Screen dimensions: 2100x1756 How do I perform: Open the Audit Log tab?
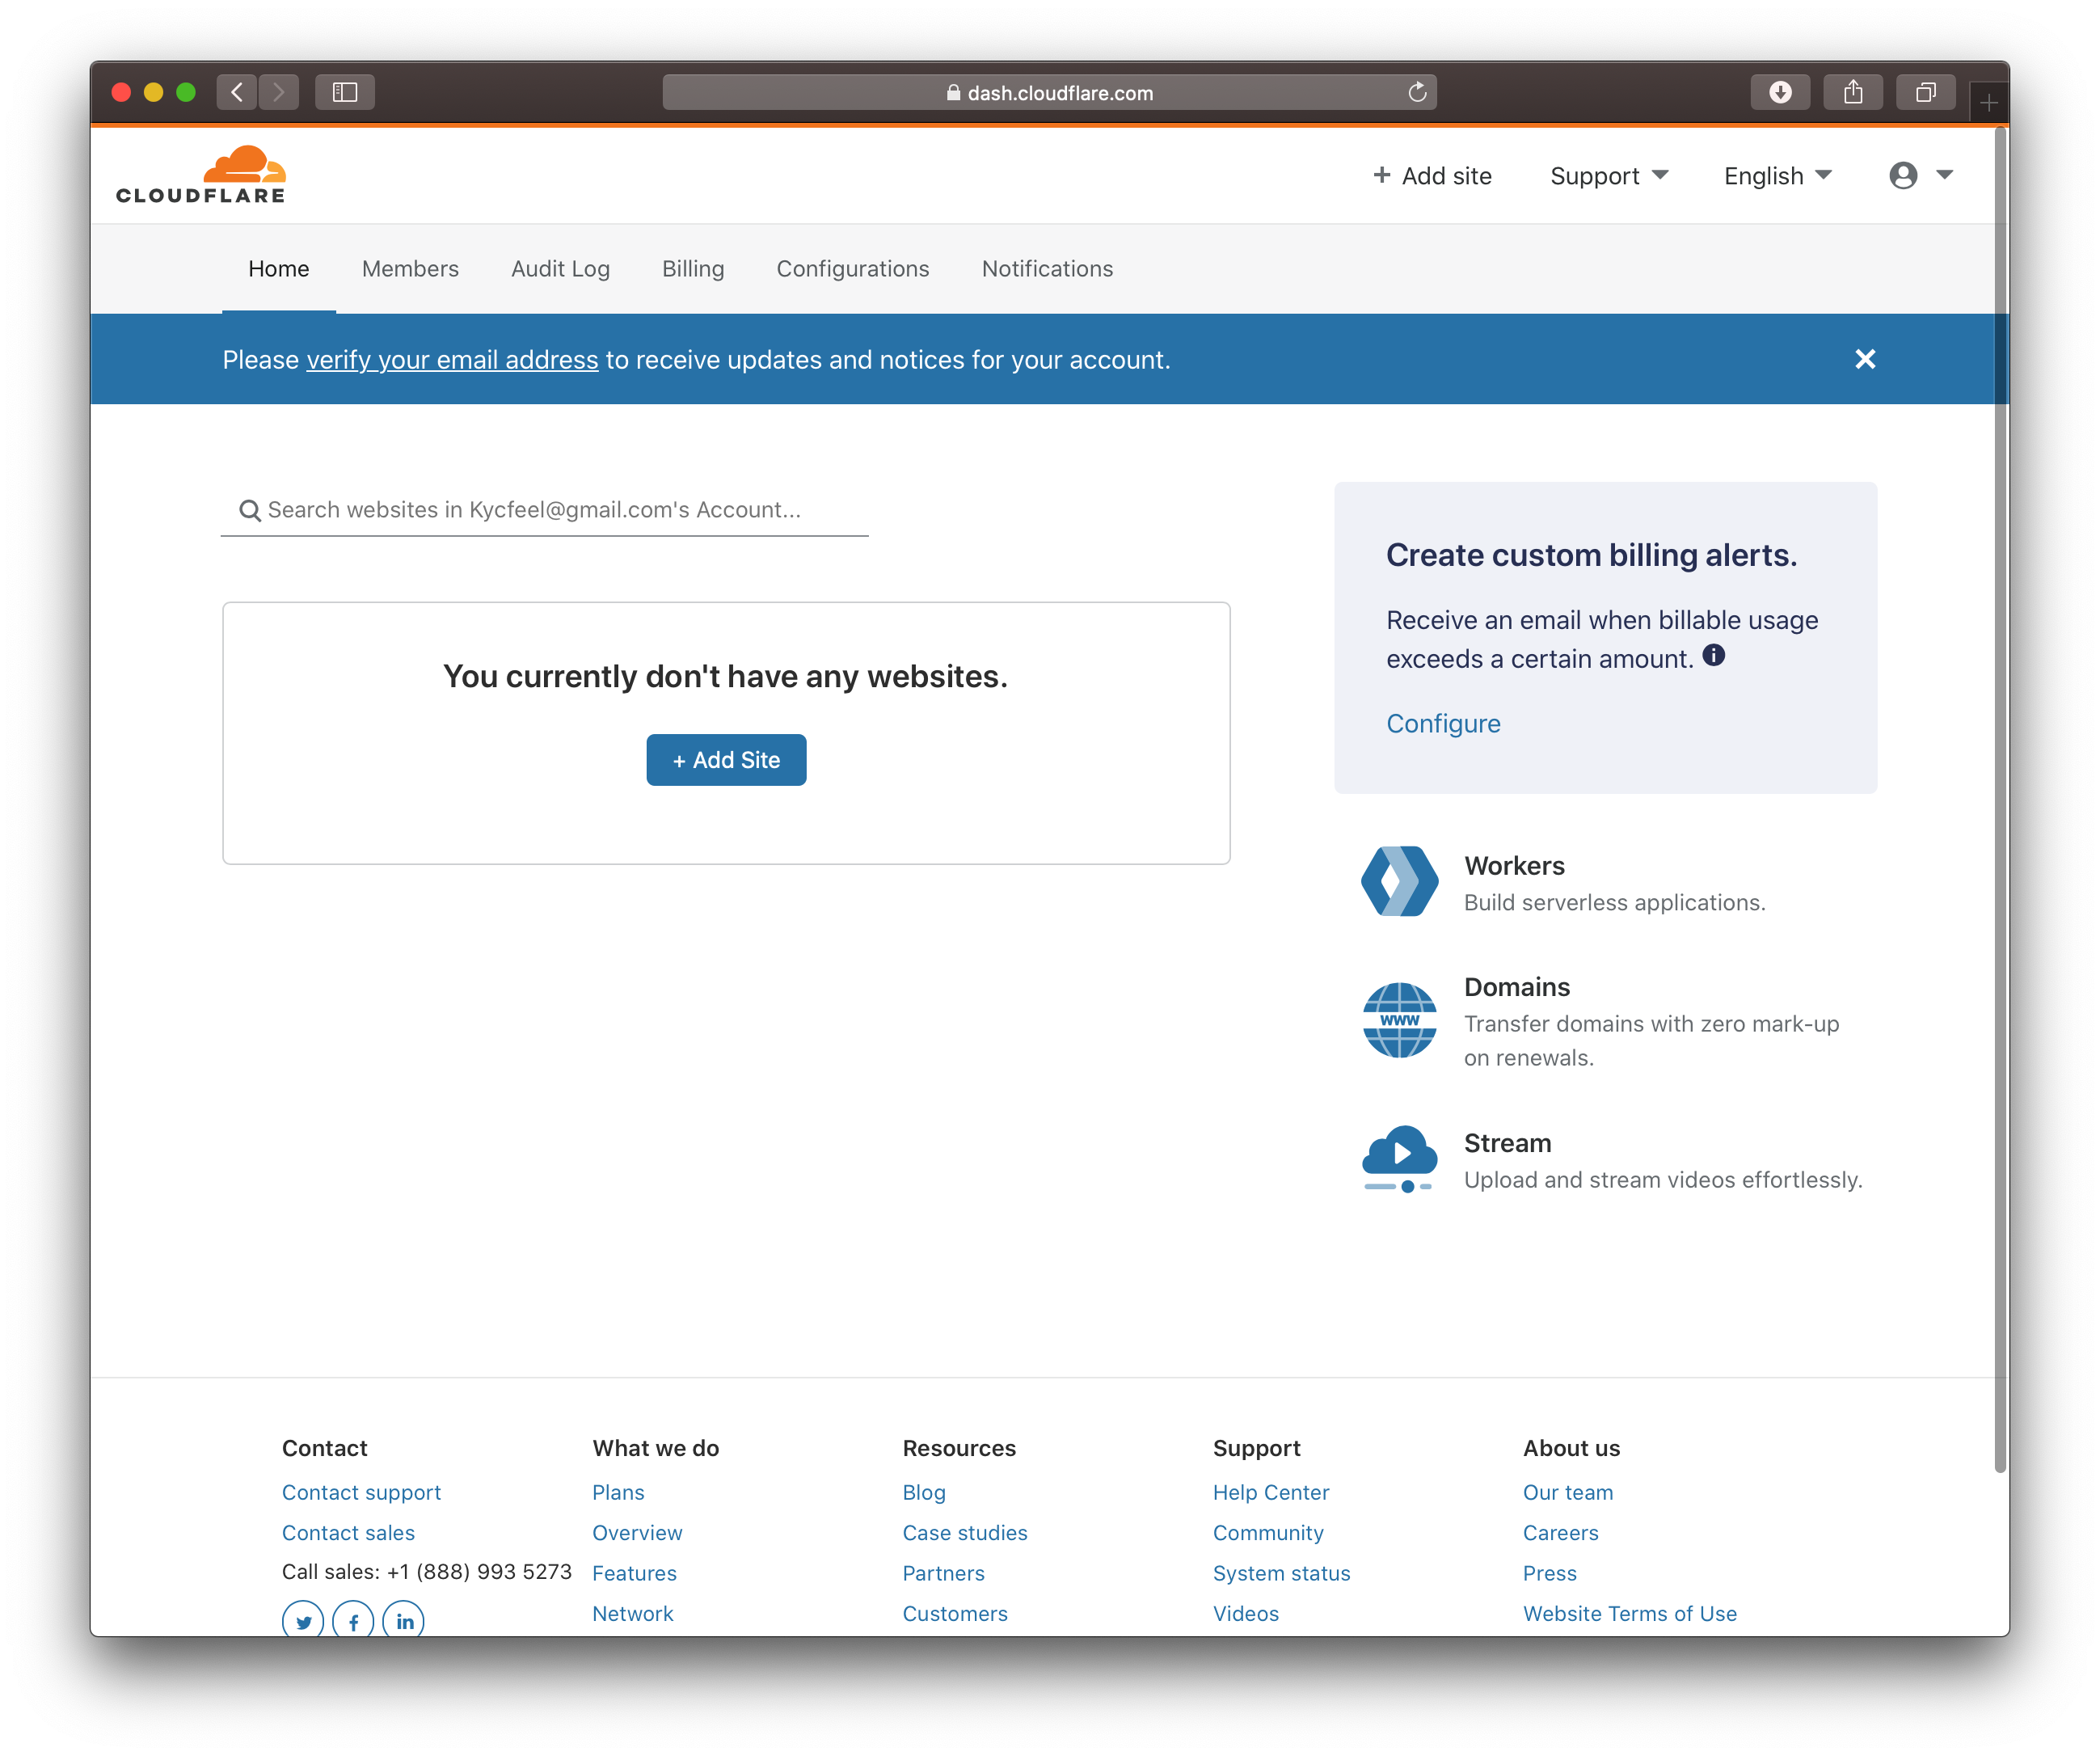(560, 268)
